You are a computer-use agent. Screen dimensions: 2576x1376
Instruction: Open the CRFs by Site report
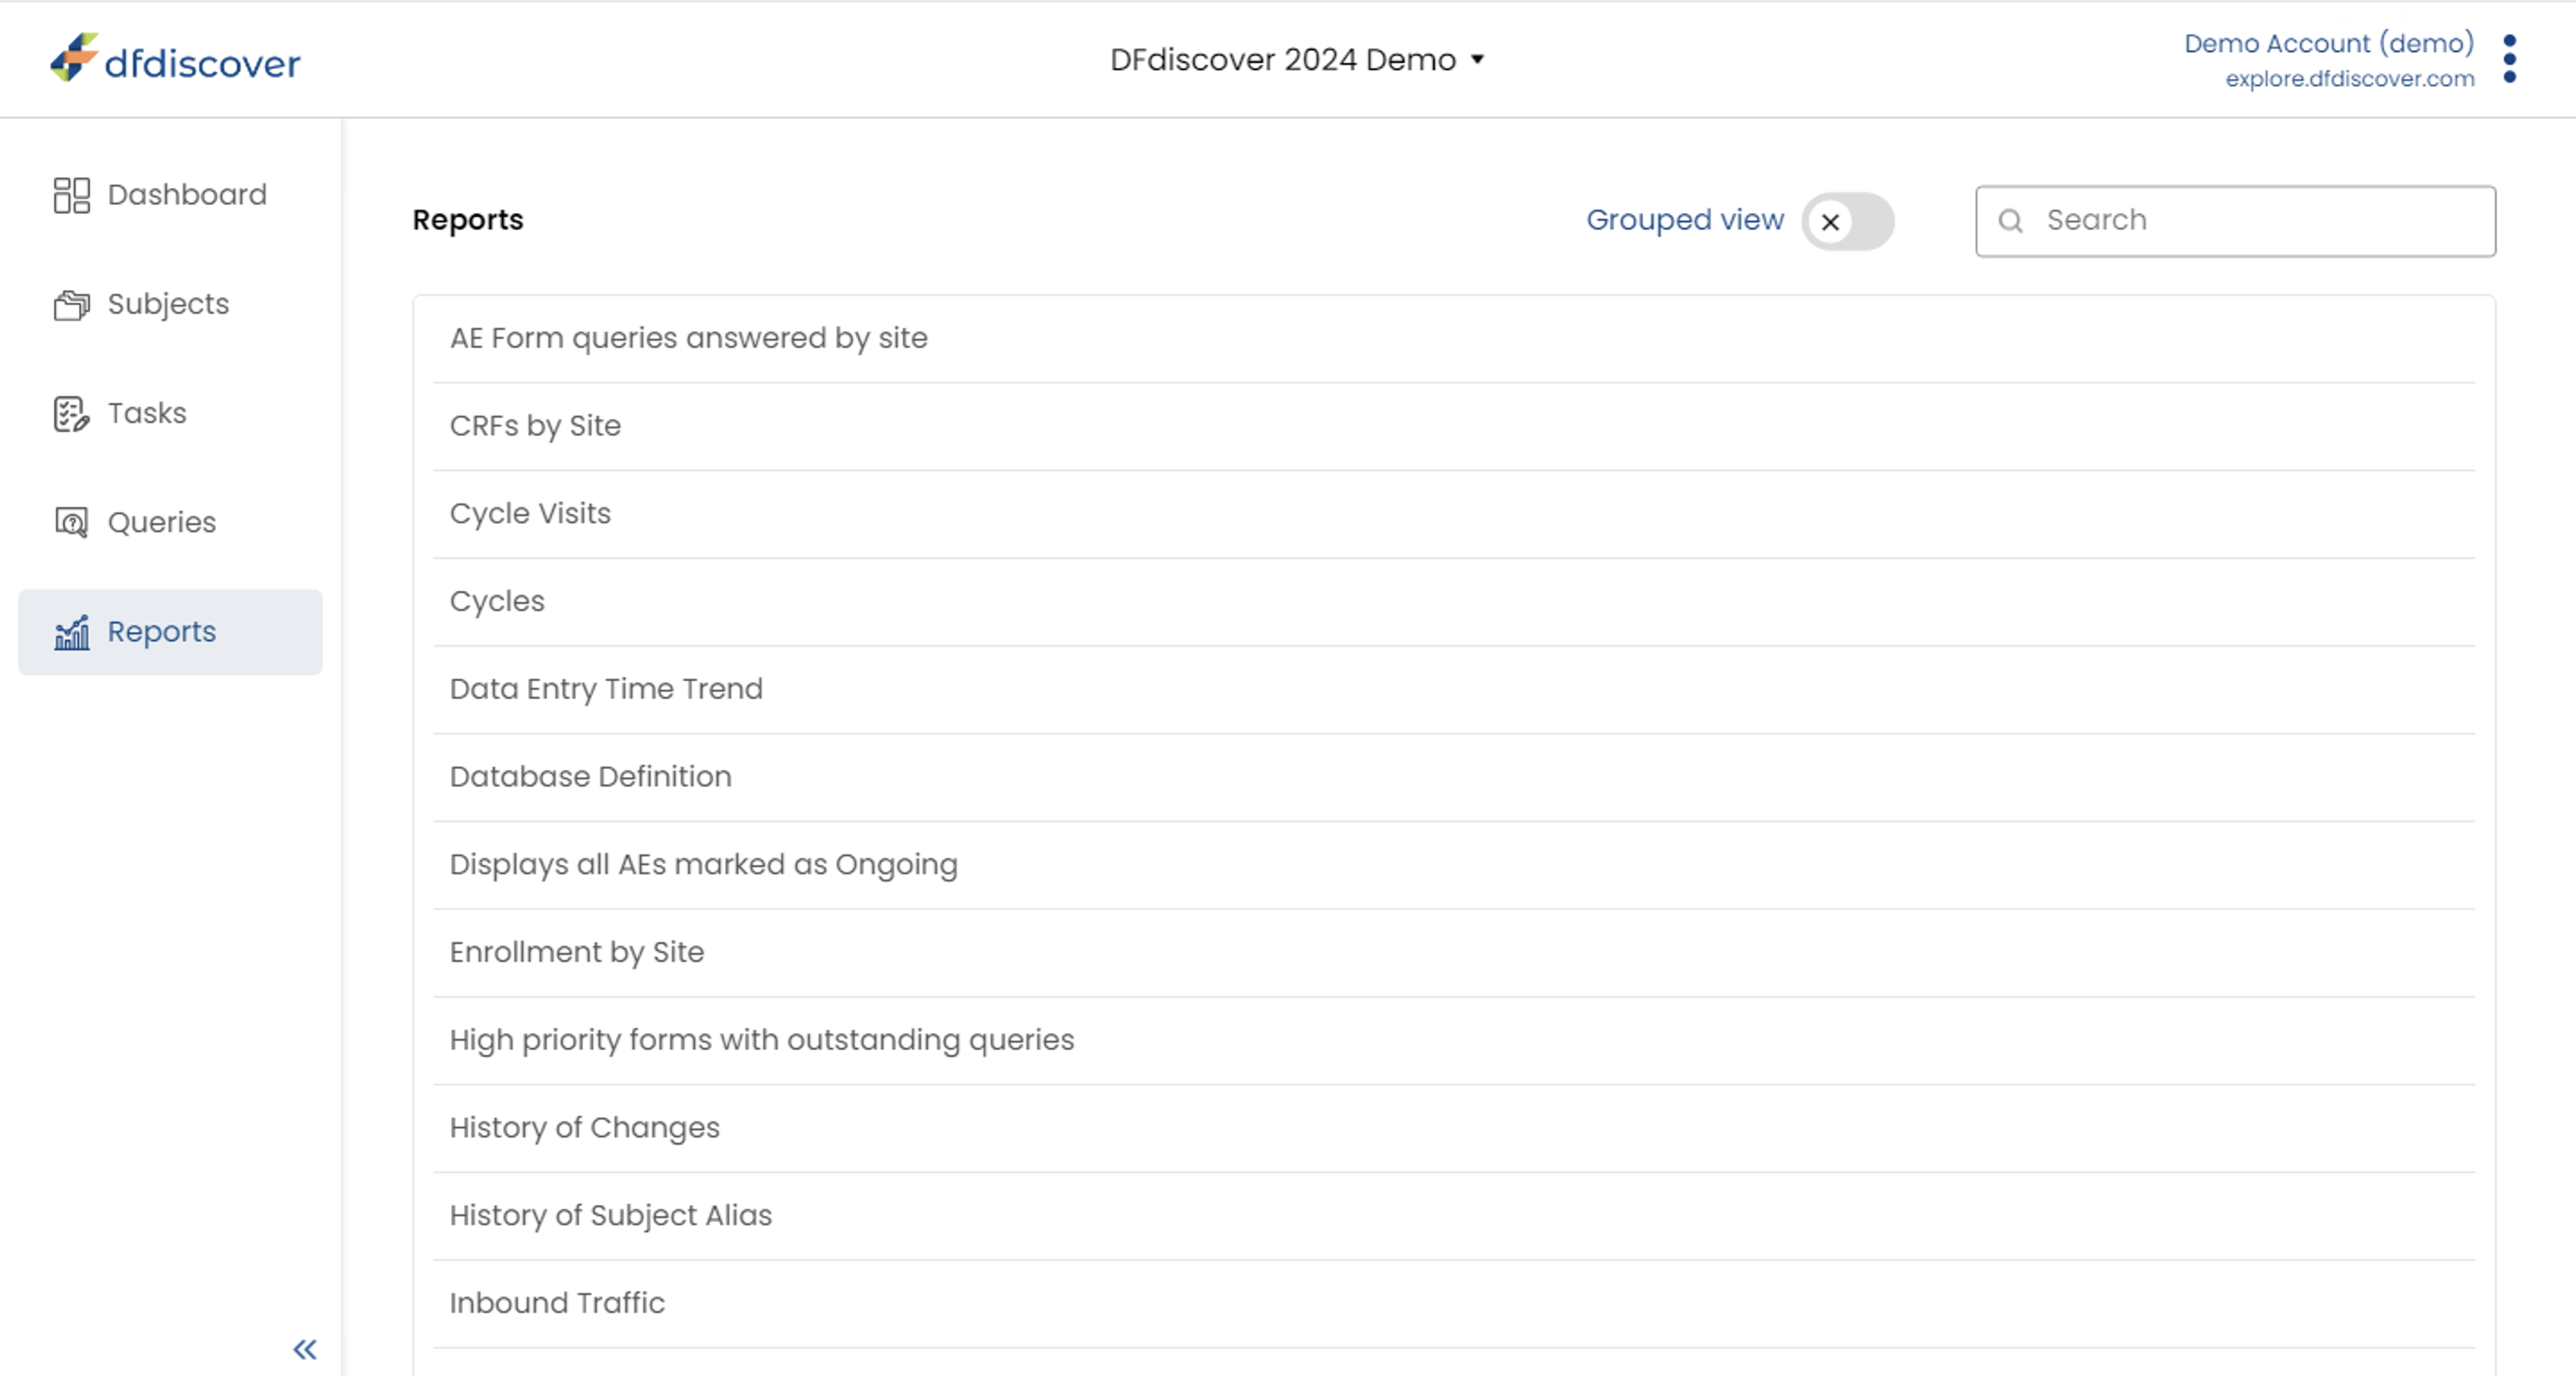(1454, 427)
